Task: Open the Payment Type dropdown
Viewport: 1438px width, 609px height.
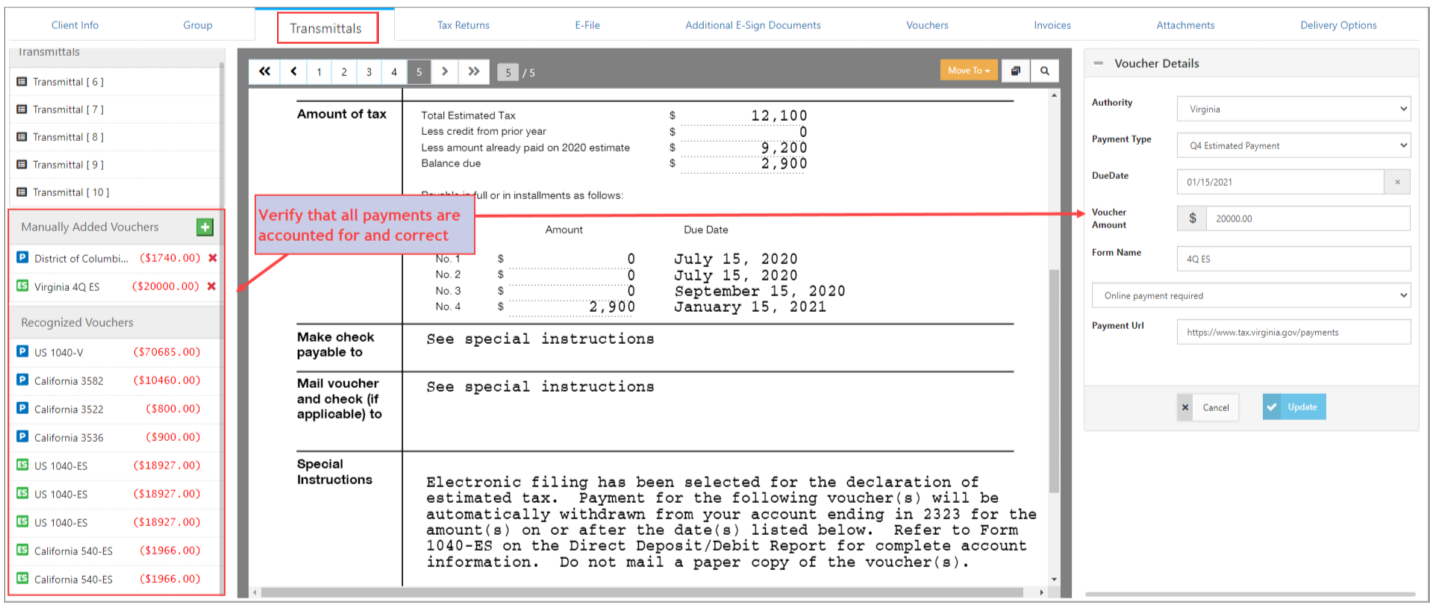Action: coord(1294,145)
